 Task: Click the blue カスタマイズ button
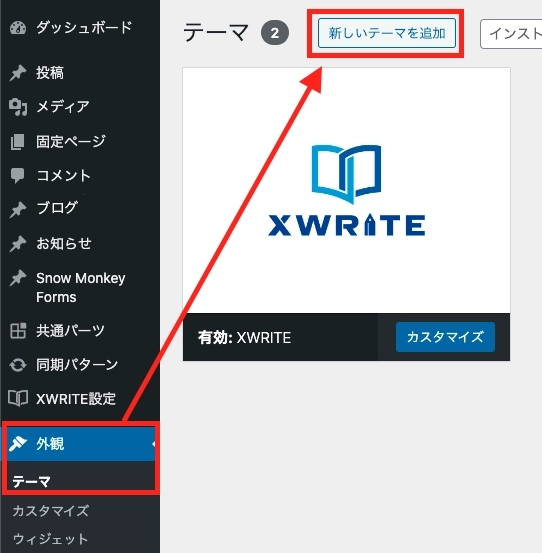click(x=445, y=337)
